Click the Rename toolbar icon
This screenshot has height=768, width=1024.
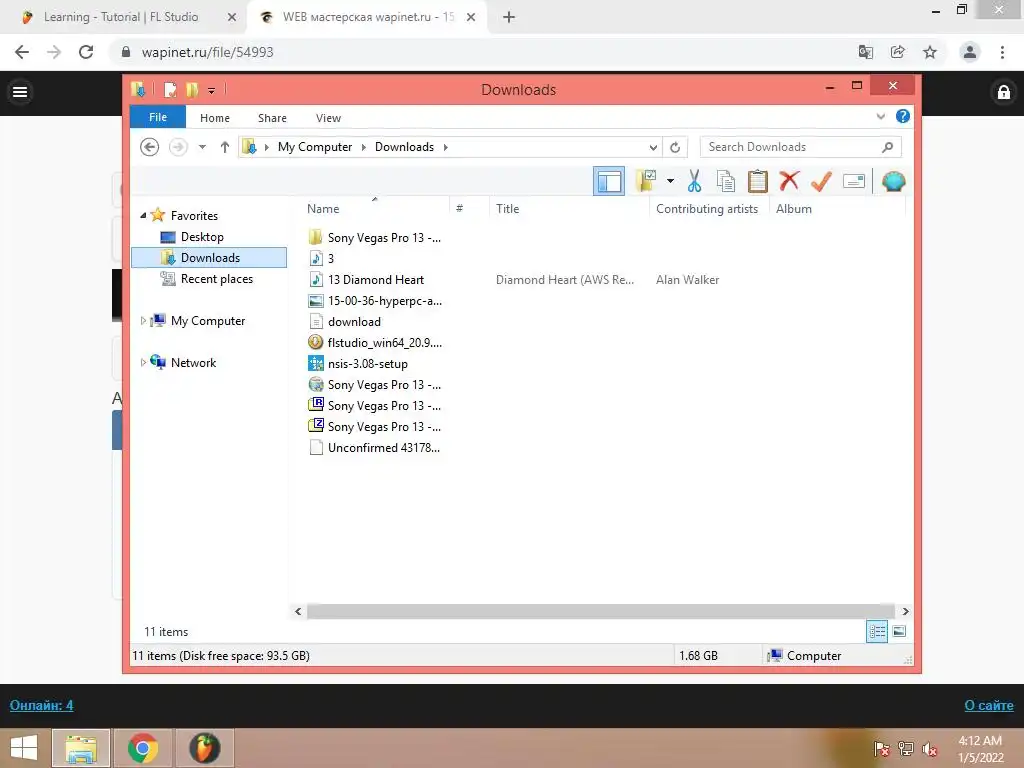[854, 181]
